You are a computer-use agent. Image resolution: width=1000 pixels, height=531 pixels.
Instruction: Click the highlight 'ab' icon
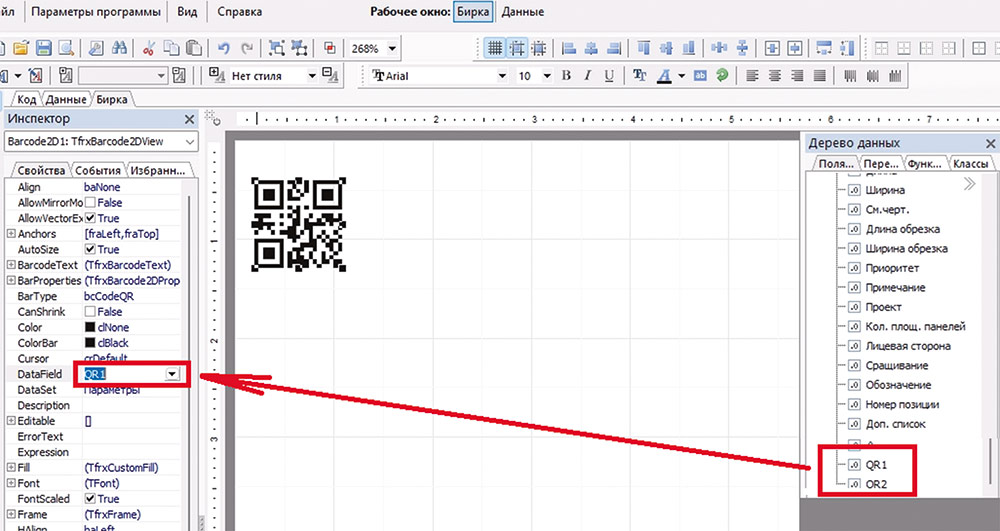[700, 76]
